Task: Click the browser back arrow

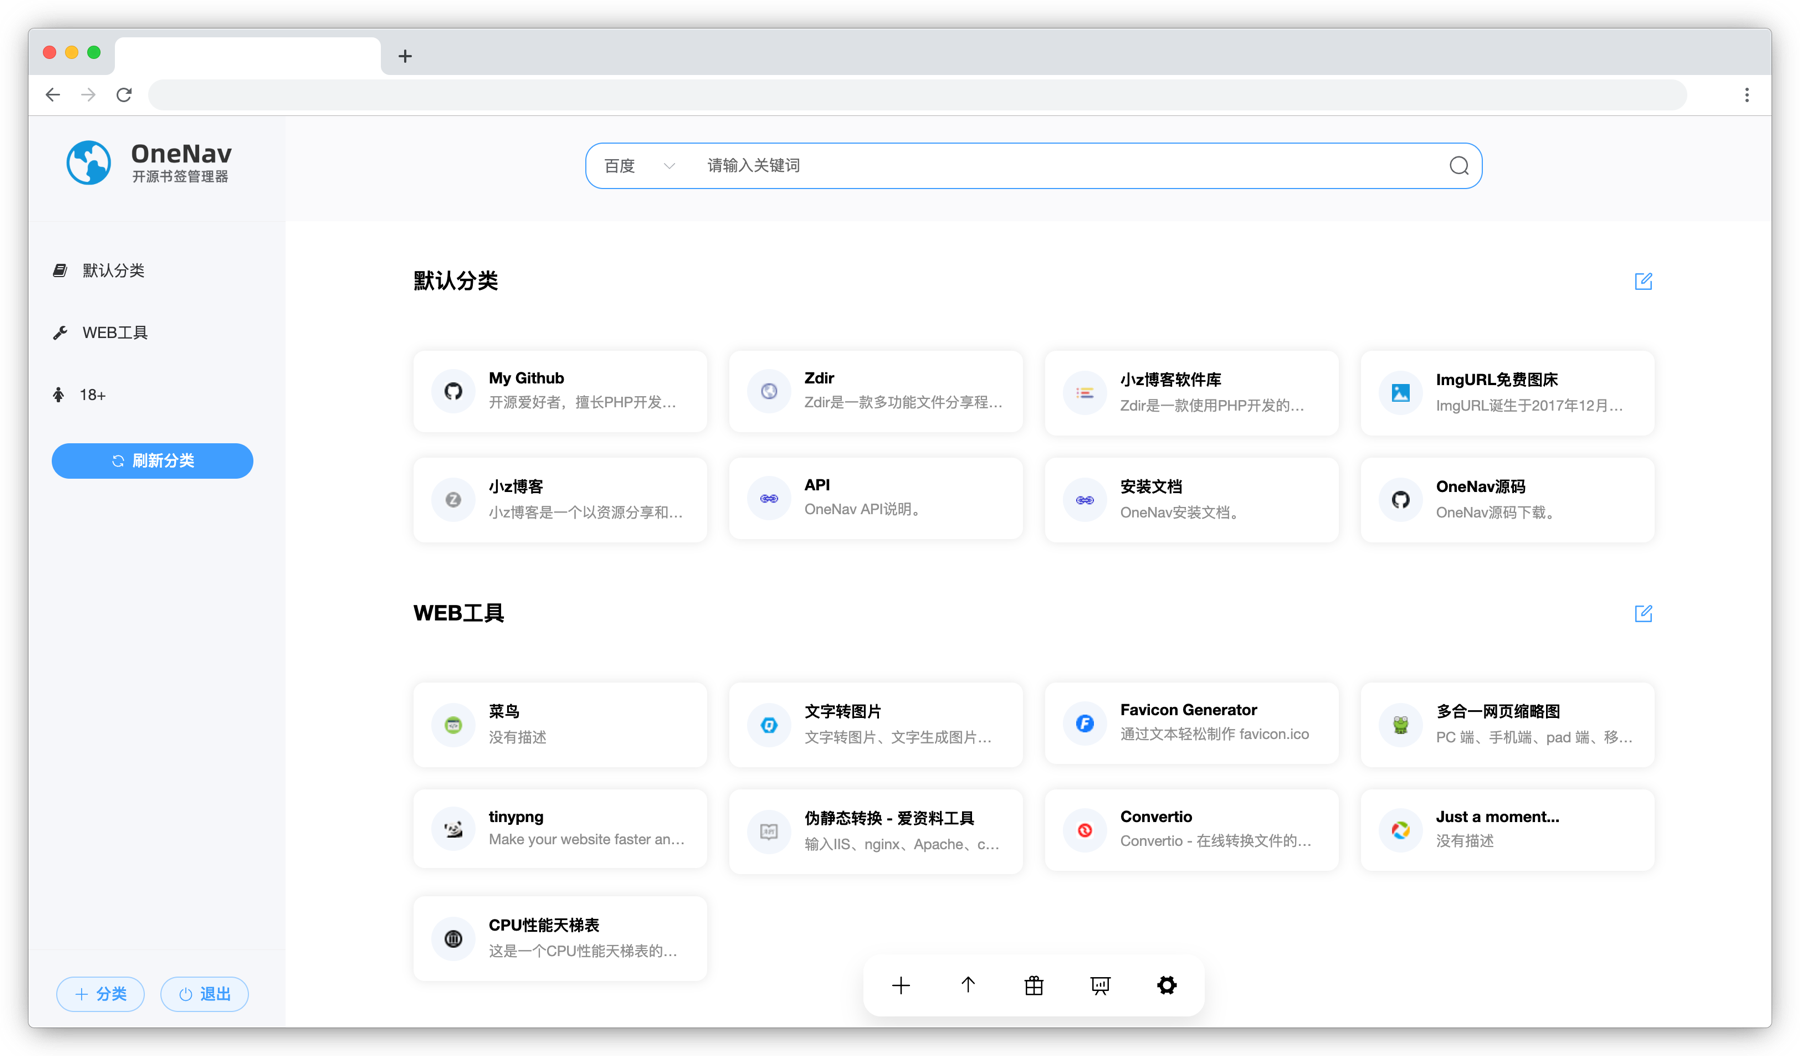Action: 53,95
